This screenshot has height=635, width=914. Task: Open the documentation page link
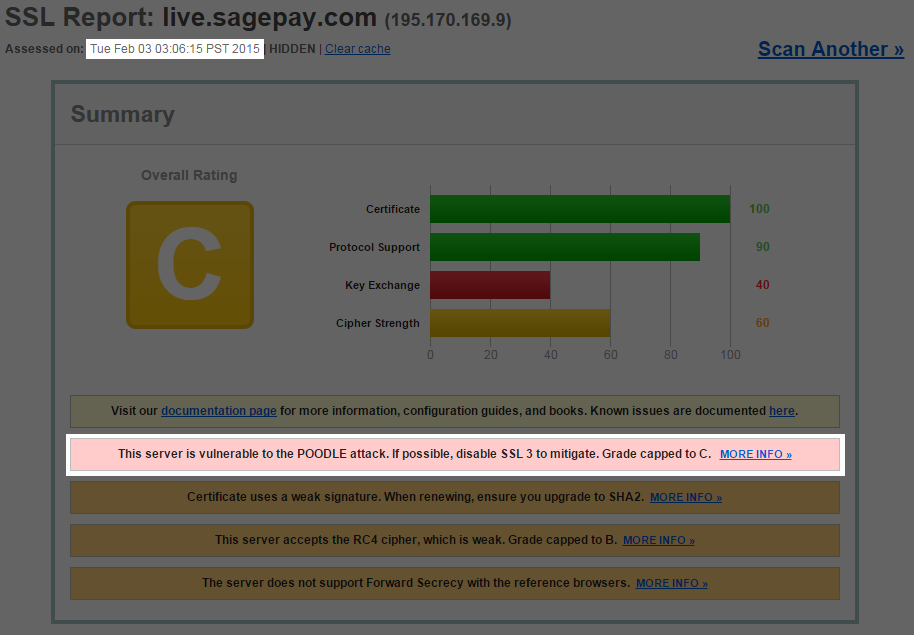[x=218, y=411]
